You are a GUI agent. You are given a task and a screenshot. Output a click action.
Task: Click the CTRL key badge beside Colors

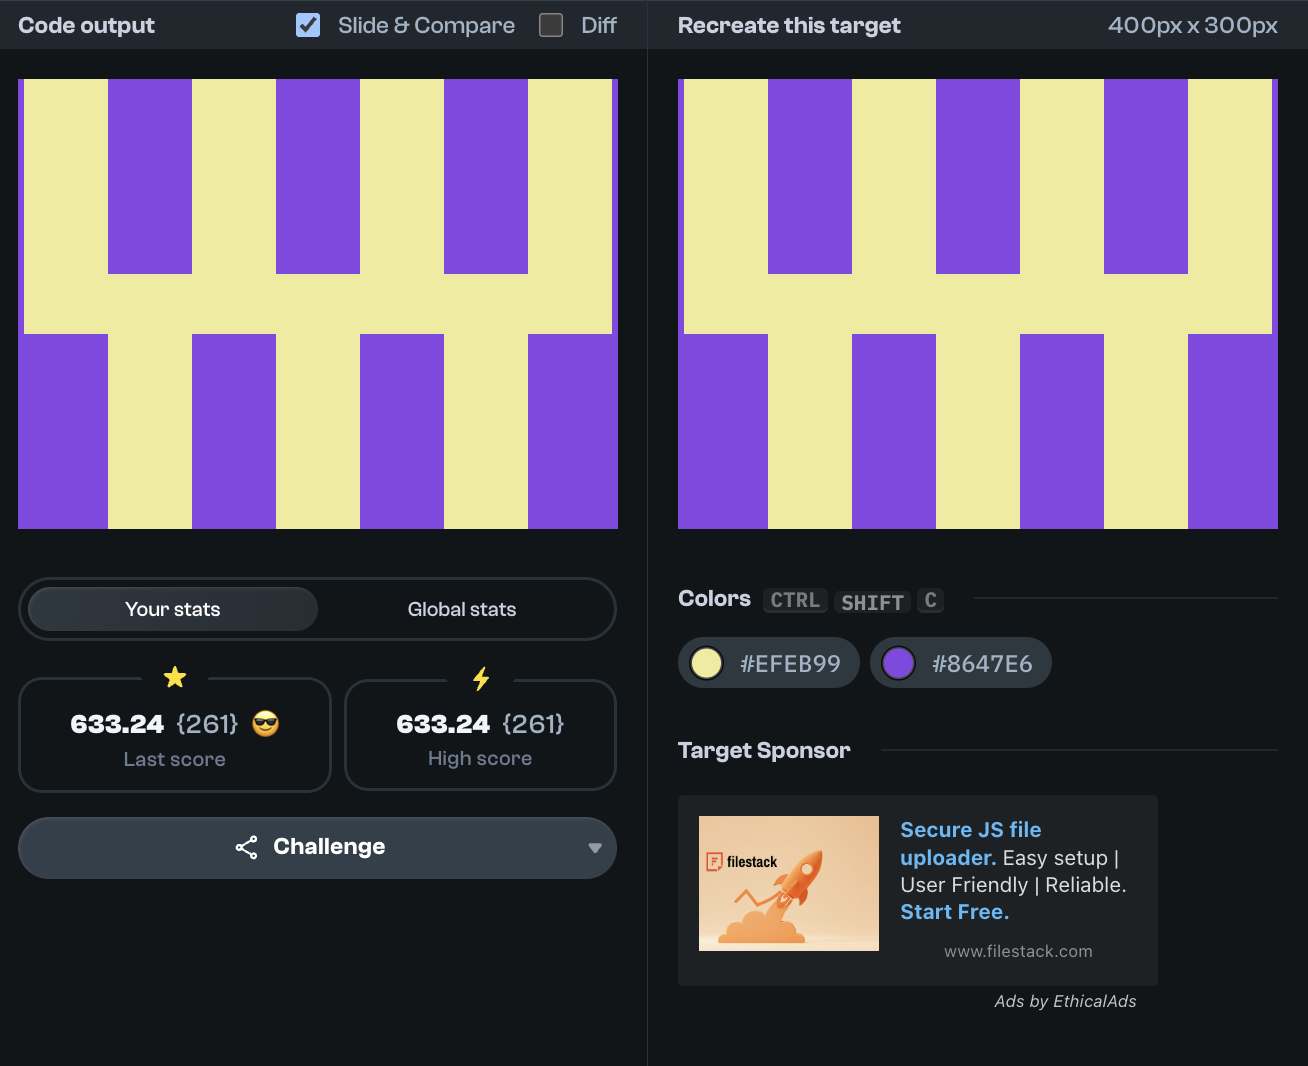pyautogui.click(x=795, y=600)
